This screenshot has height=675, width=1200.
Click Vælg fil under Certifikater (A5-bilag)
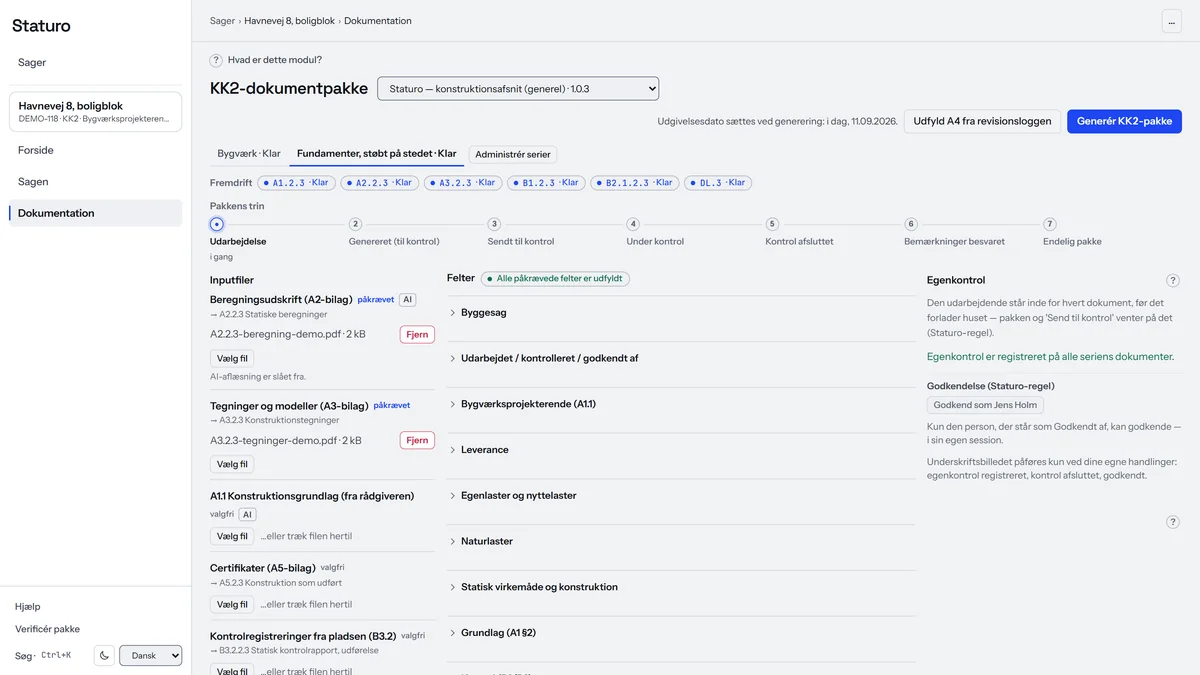click(232, 604)
